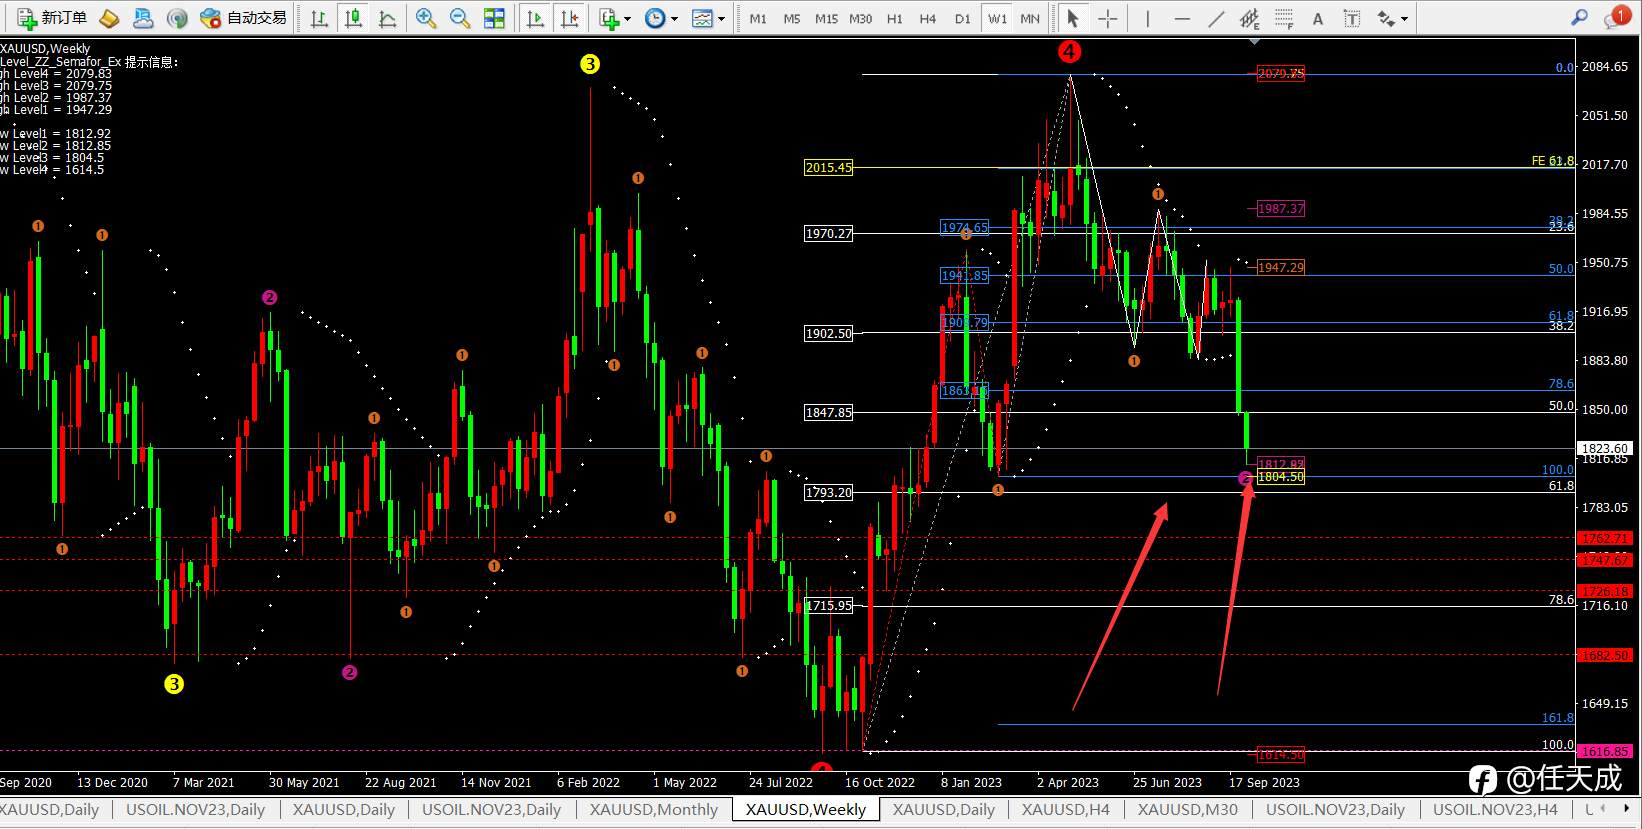Image resolution: width=1642 pixels, height=829 pixels.
Task: Switch to the USOIL.NOV23,H4 chart tab
Action: click(1495, 810)
